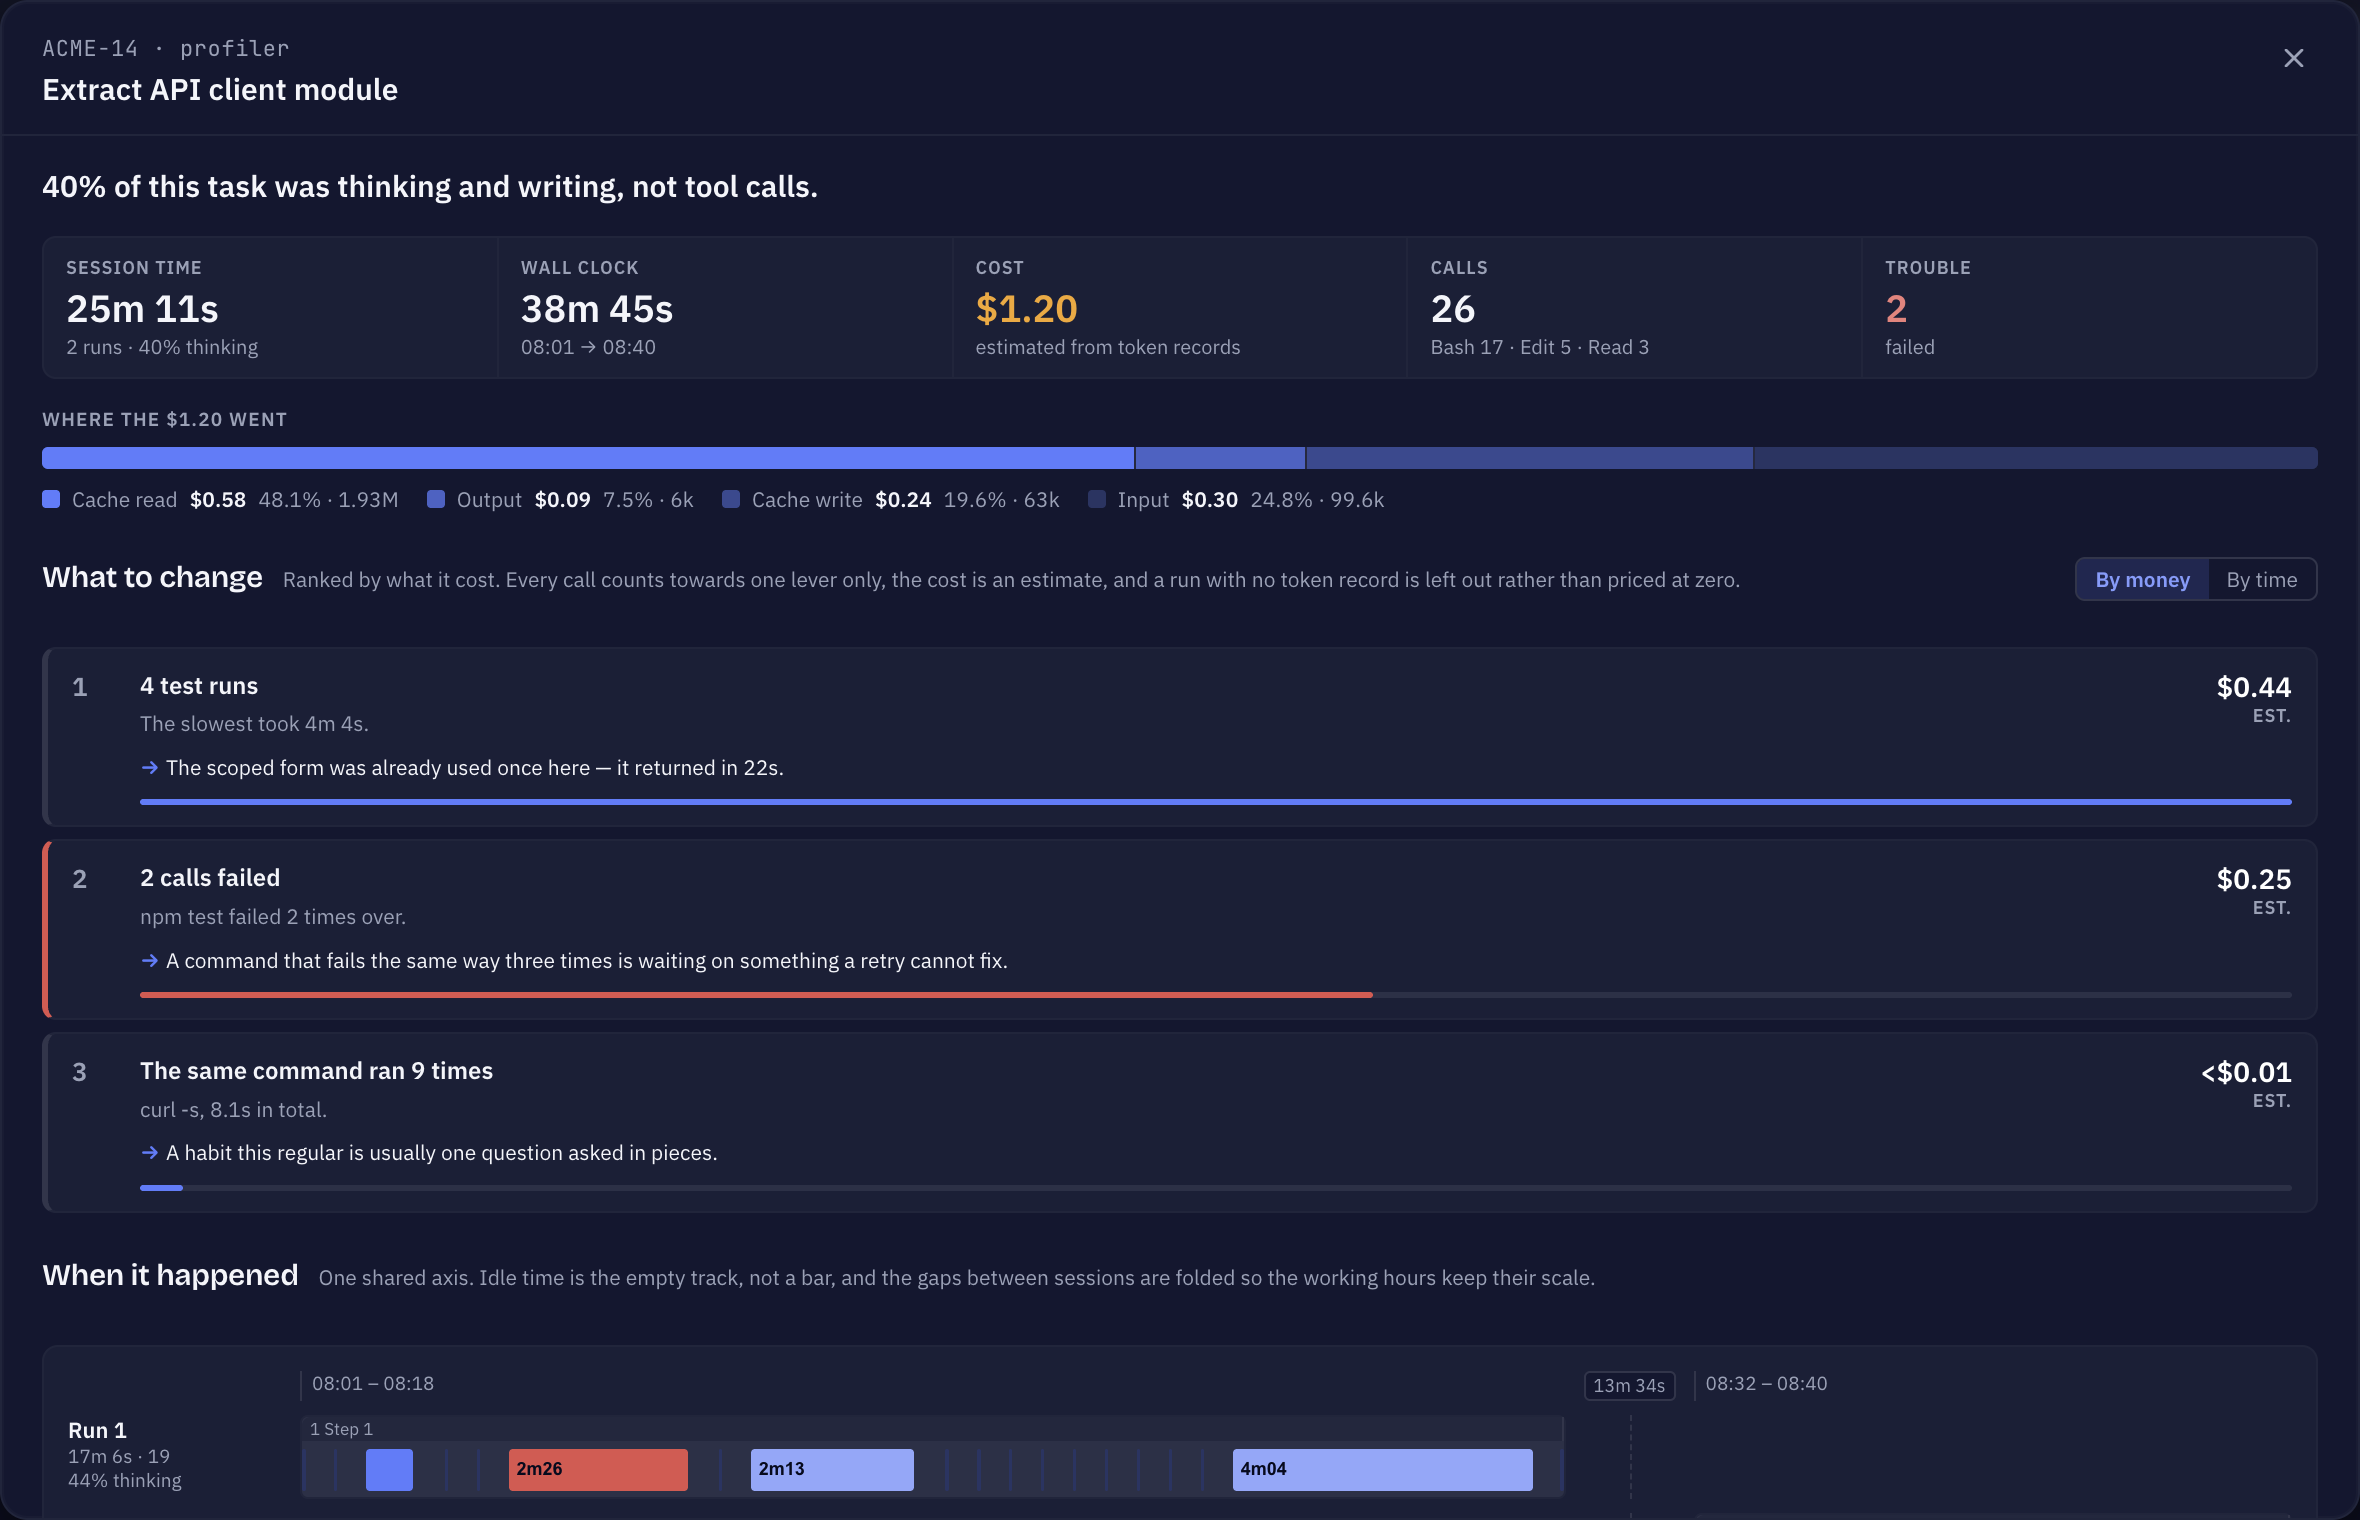This screenshot has width=2360, height=1520.
Task: Open 'The same command ran 9 times' card
Action: point(1180,1122)
